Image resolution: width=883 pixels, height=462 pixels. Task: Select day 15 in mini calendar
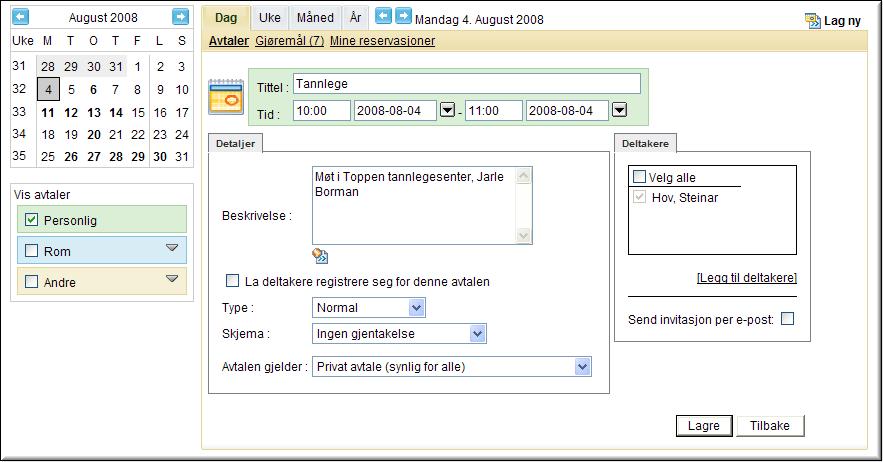point(138,113)
